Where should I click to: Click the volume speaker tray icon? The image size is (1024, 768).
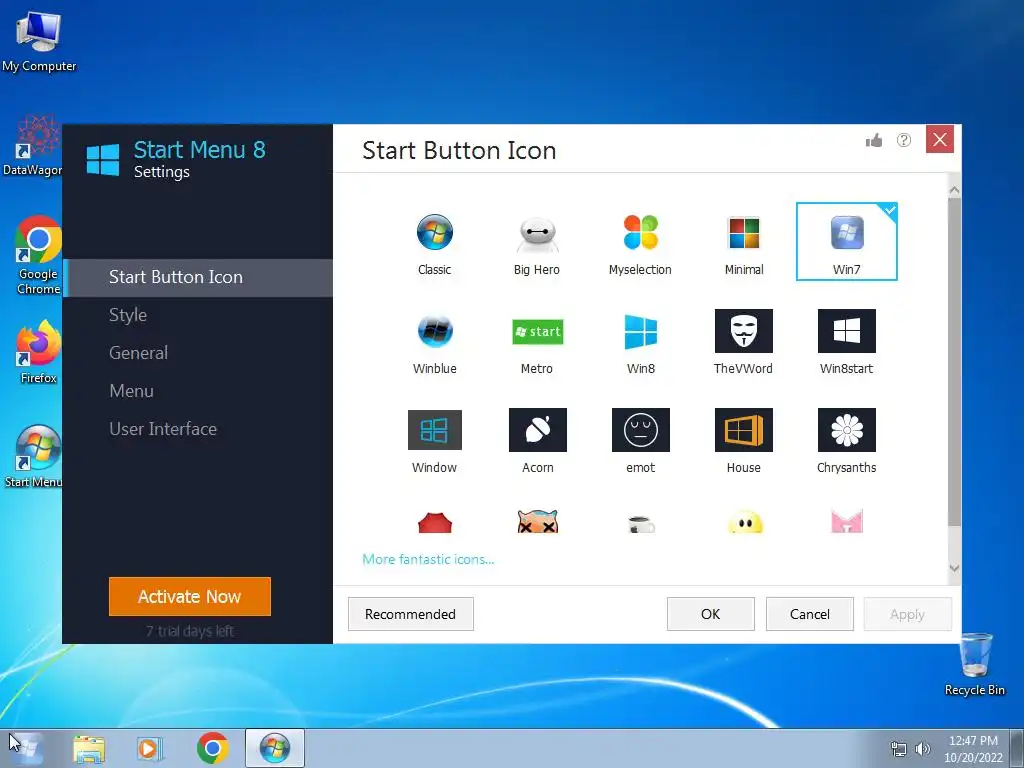point(923,749)
